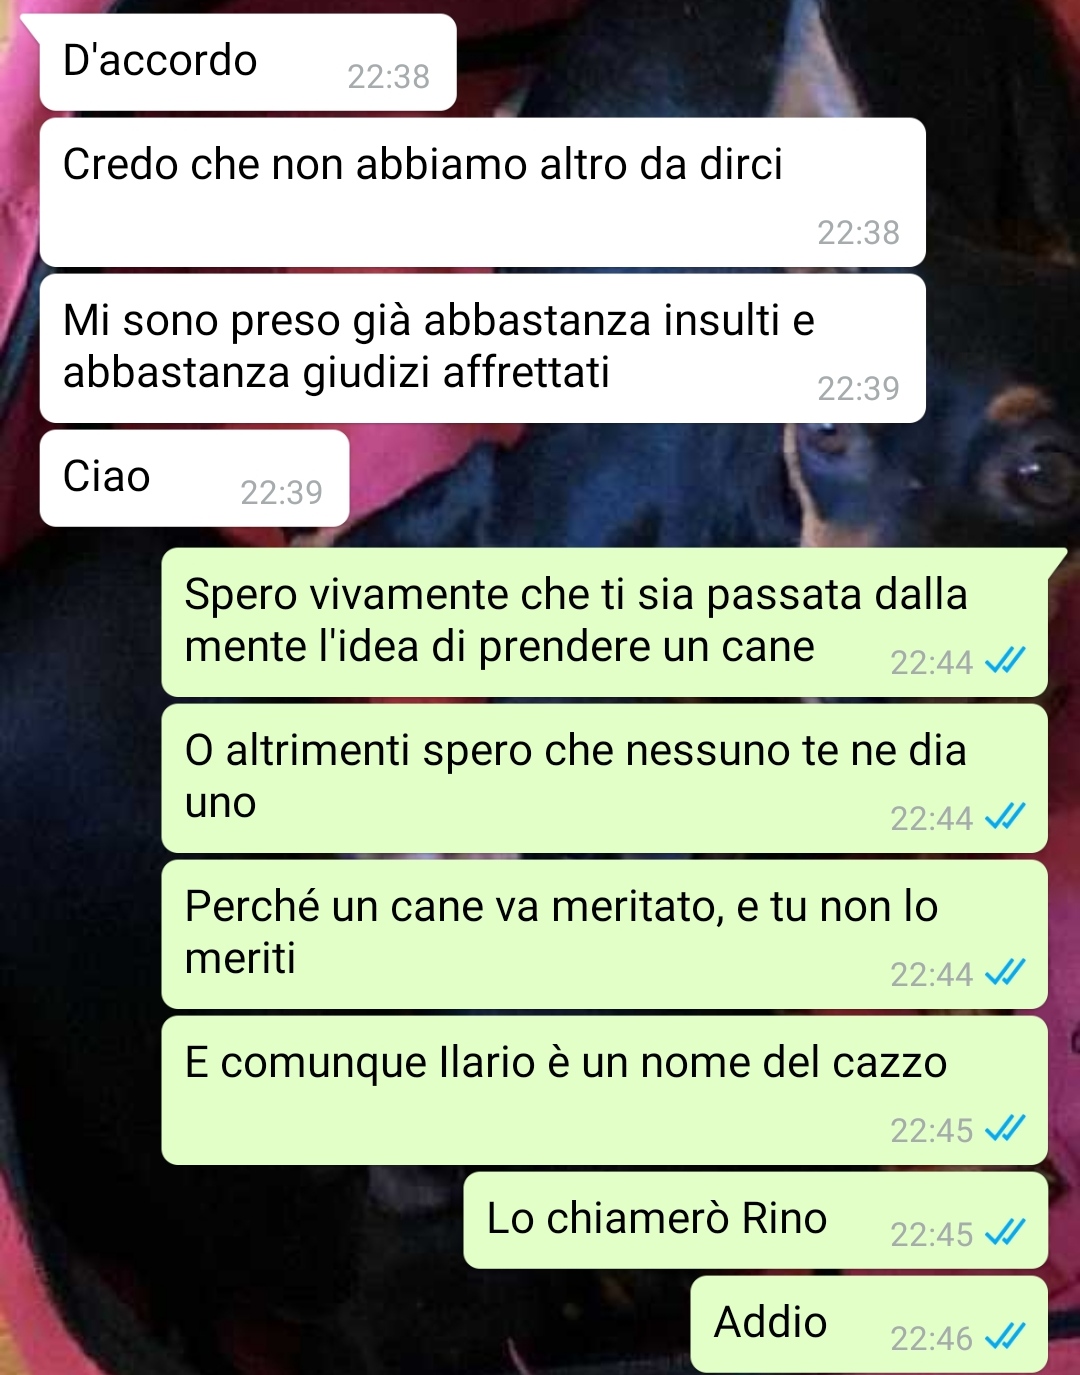1080x1375 pixels.
Task: Select "Credo che non abbiamo altro da dirci" message
Action: click(x=482, y=192)
